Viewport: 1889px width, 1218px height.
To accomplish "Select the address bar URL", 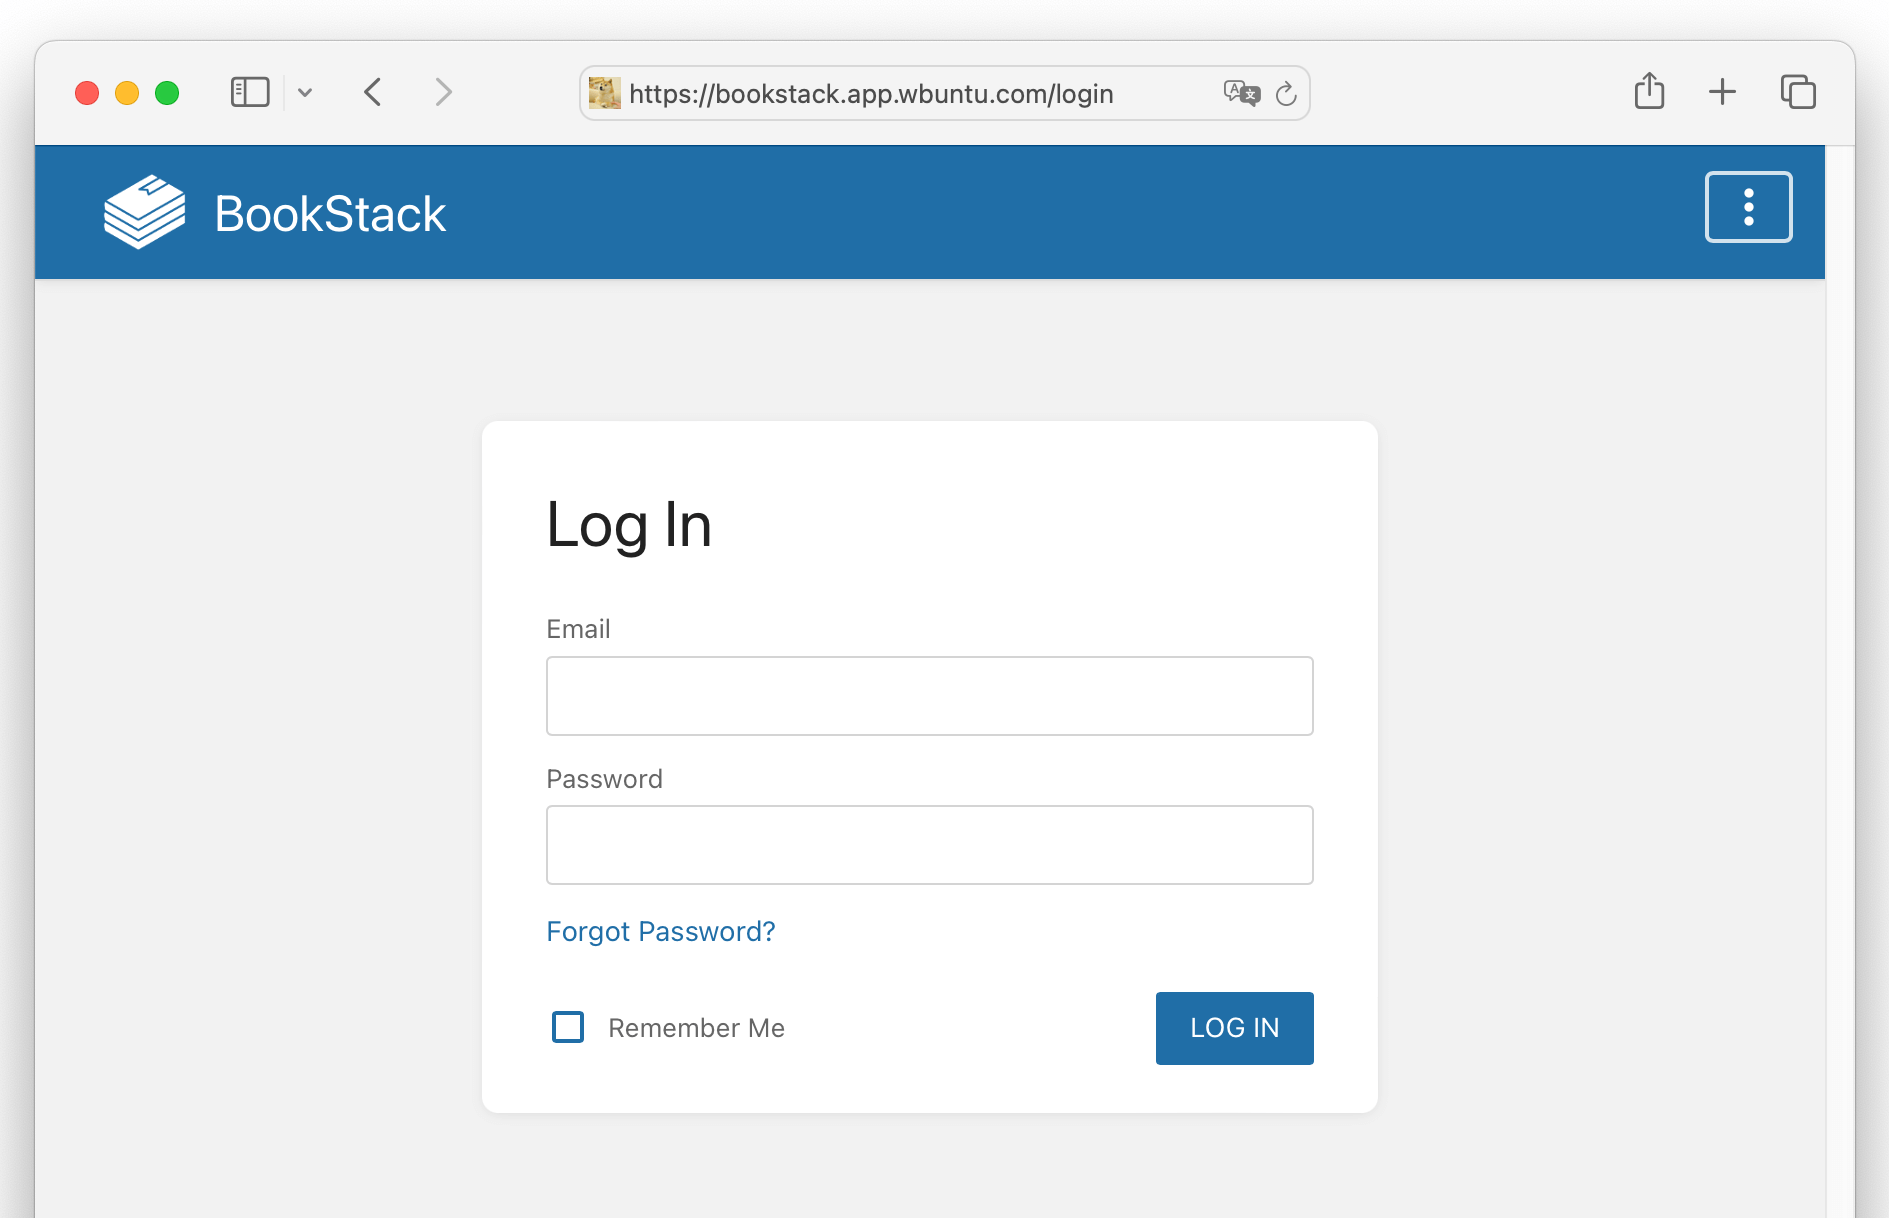I will [x=870, y=94].
